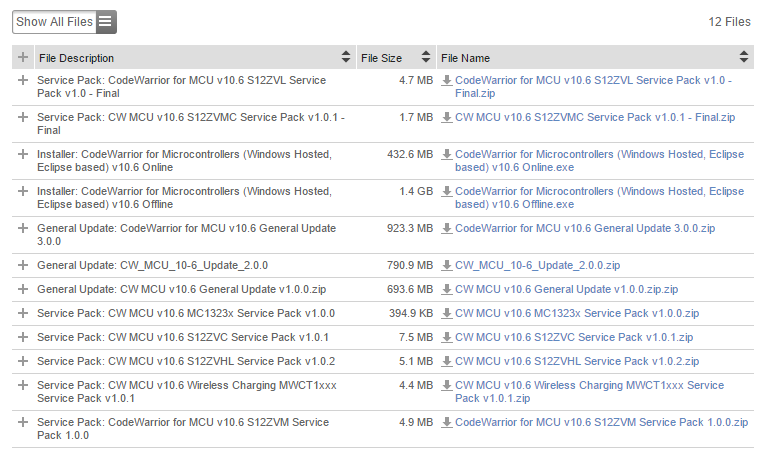Click the 394.9 KB size cell

[x=411, y=313]
